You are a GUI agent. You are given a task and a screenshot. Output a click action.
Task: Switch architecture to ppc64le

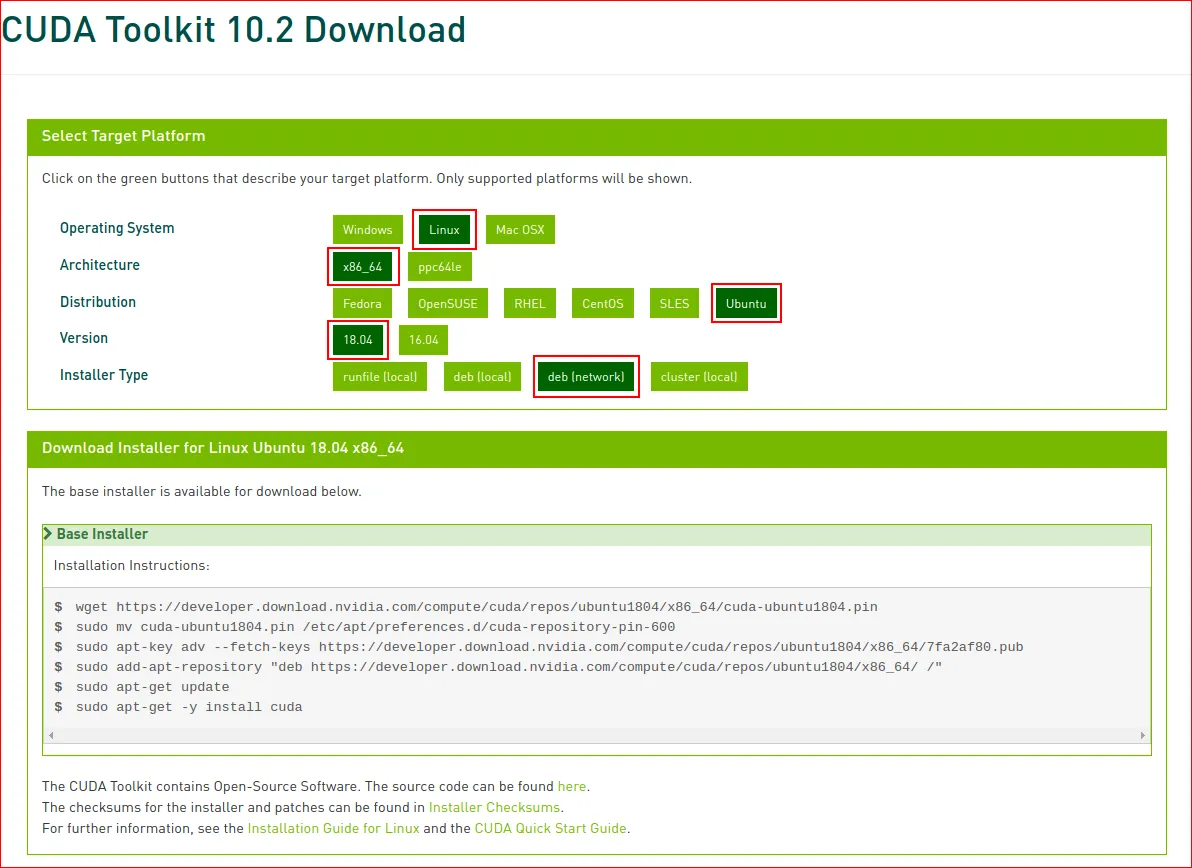coord(440,266)
